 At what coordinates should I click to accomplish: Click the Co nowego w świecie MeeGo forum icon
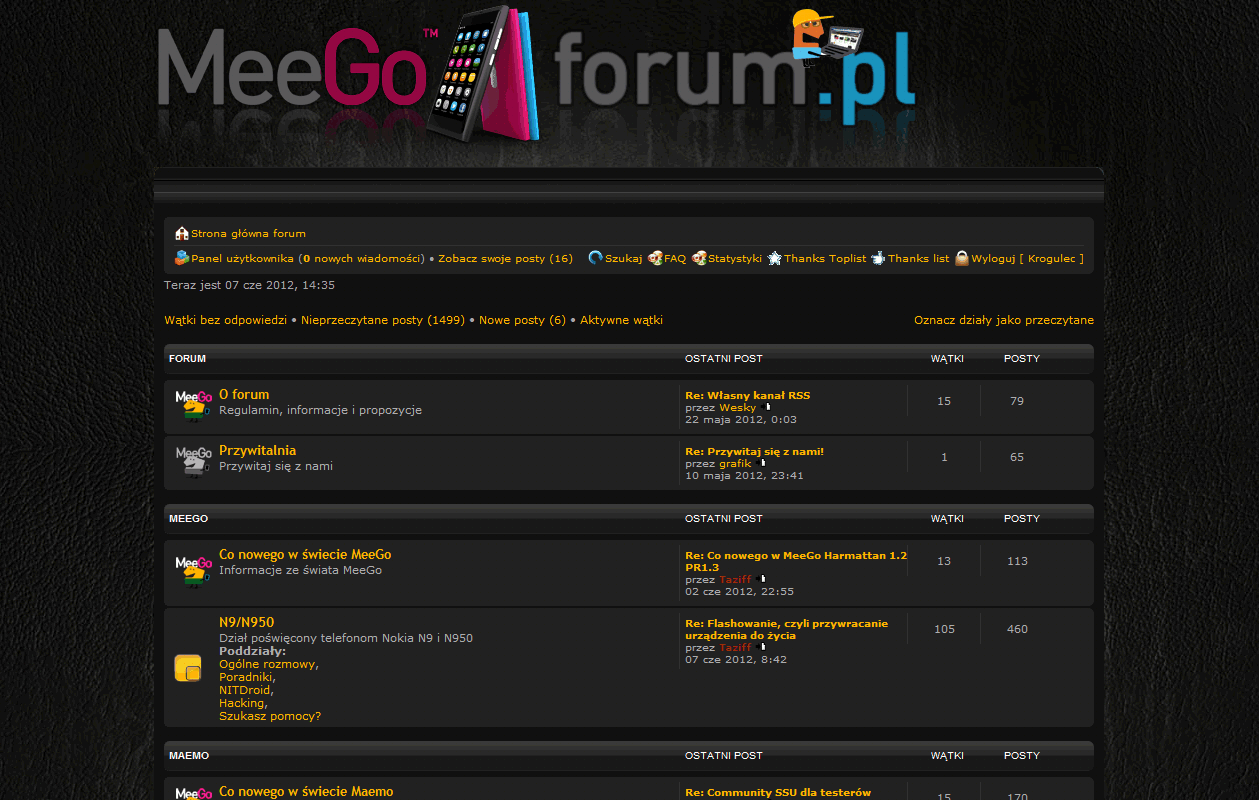(x=193, y=571)
